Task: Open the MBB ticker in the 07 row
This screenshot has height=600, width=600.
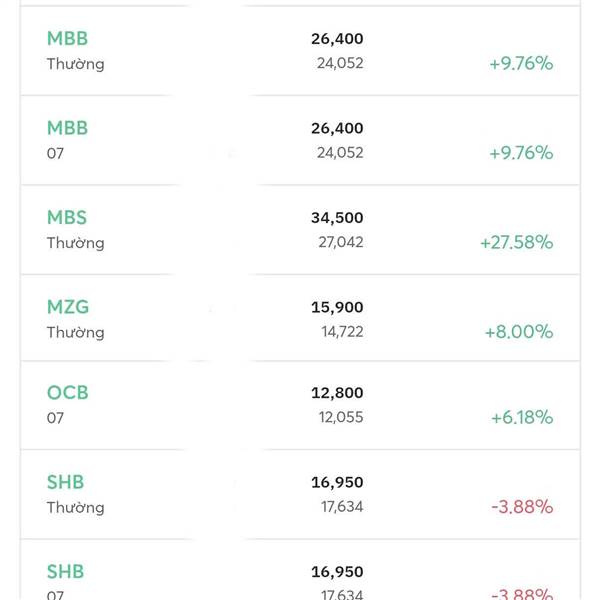Action: 67,128
